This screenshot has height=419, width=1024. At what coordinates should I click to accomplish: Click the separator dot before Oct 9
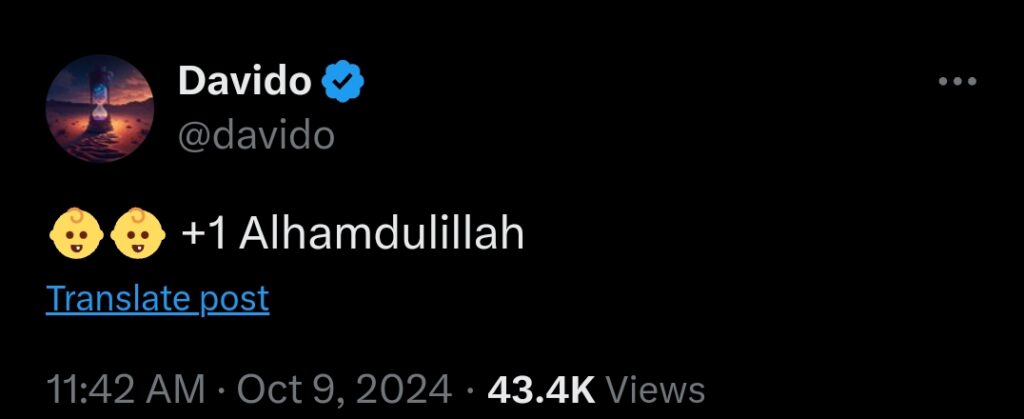[x=221, y=390]
